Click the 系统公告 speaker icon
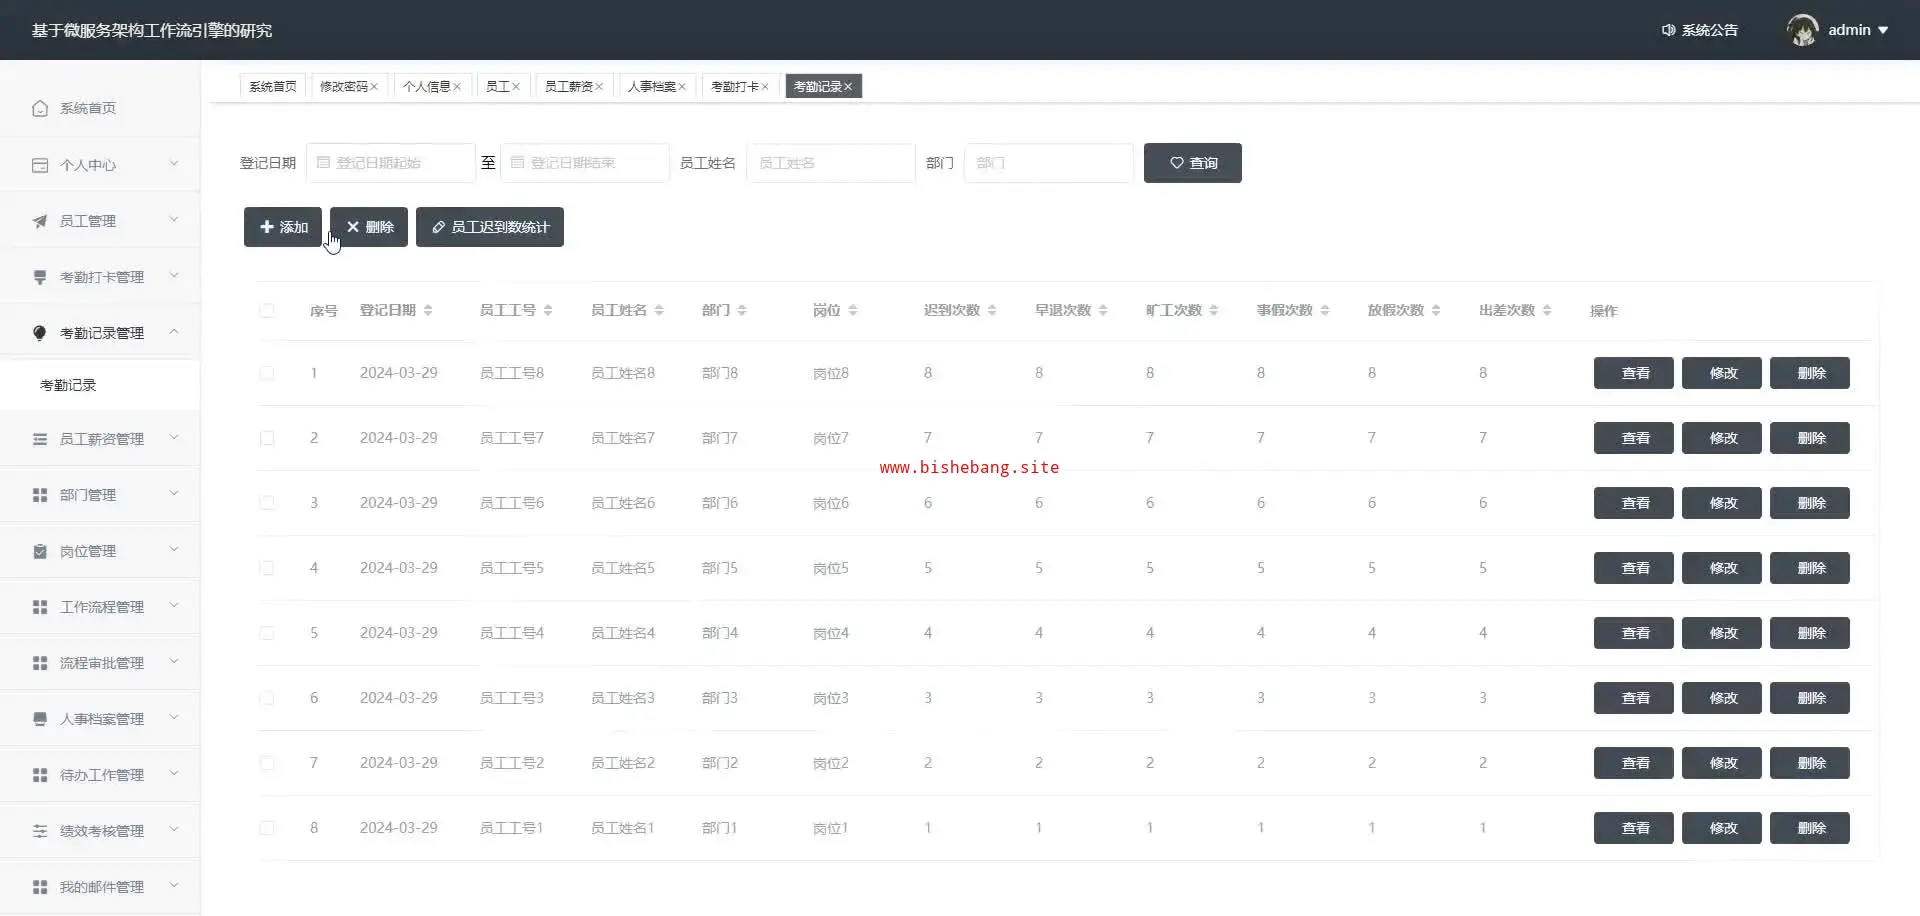The height and width of the screenshot is (916, 1920). (1668, 30)
